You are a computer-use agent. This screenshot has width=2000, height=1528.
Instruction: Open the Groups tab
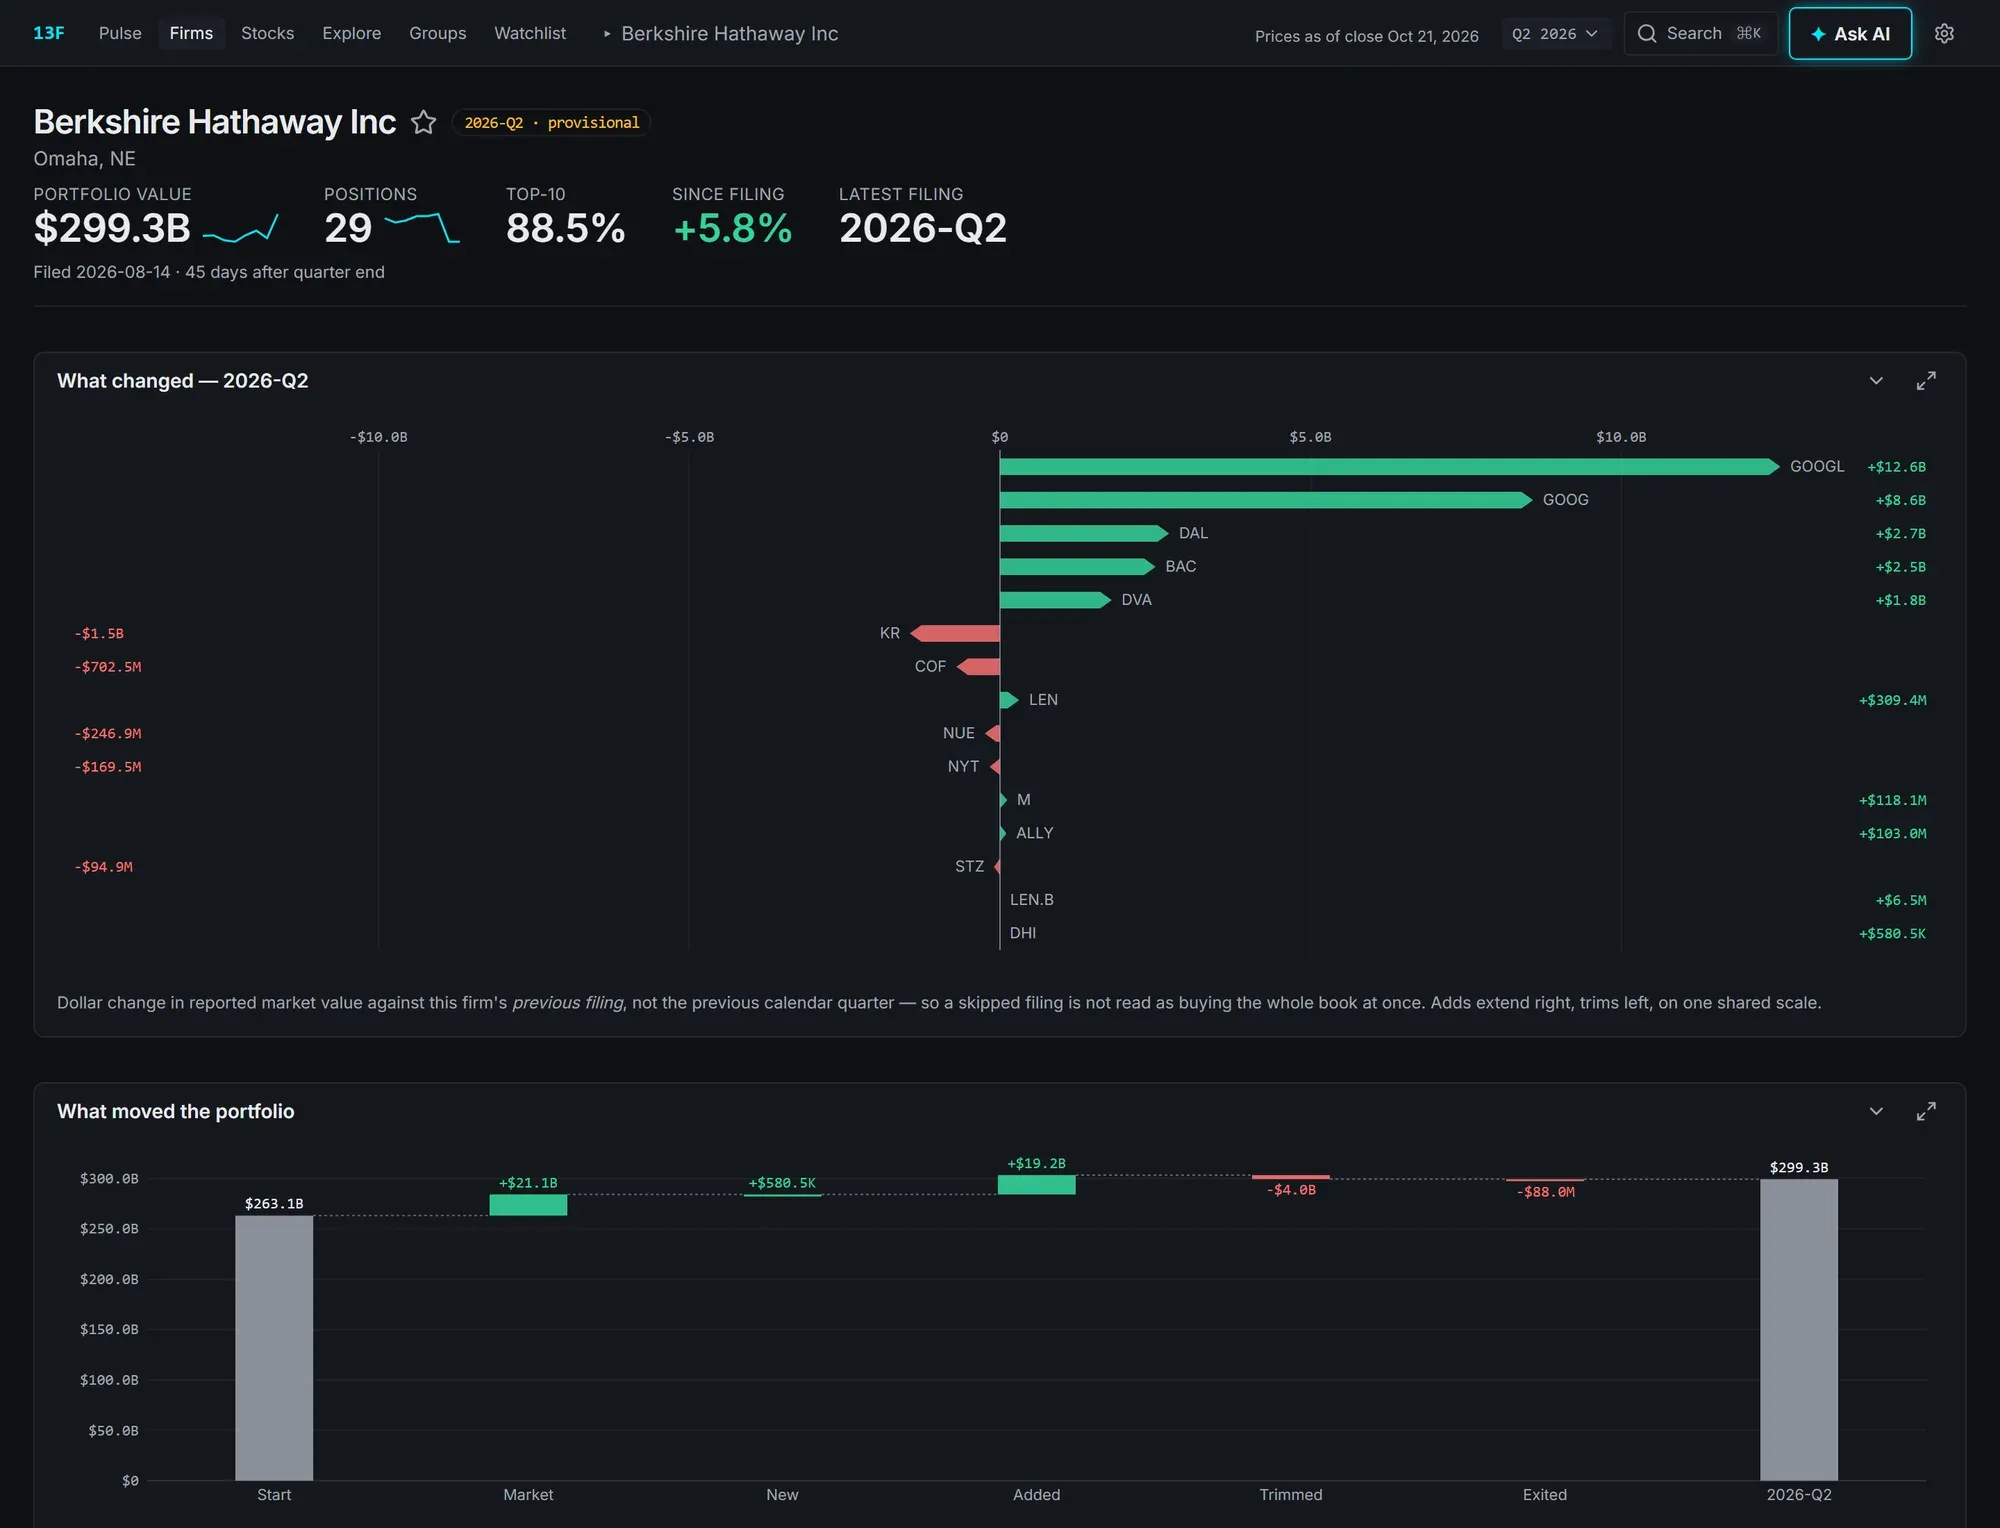437,33
